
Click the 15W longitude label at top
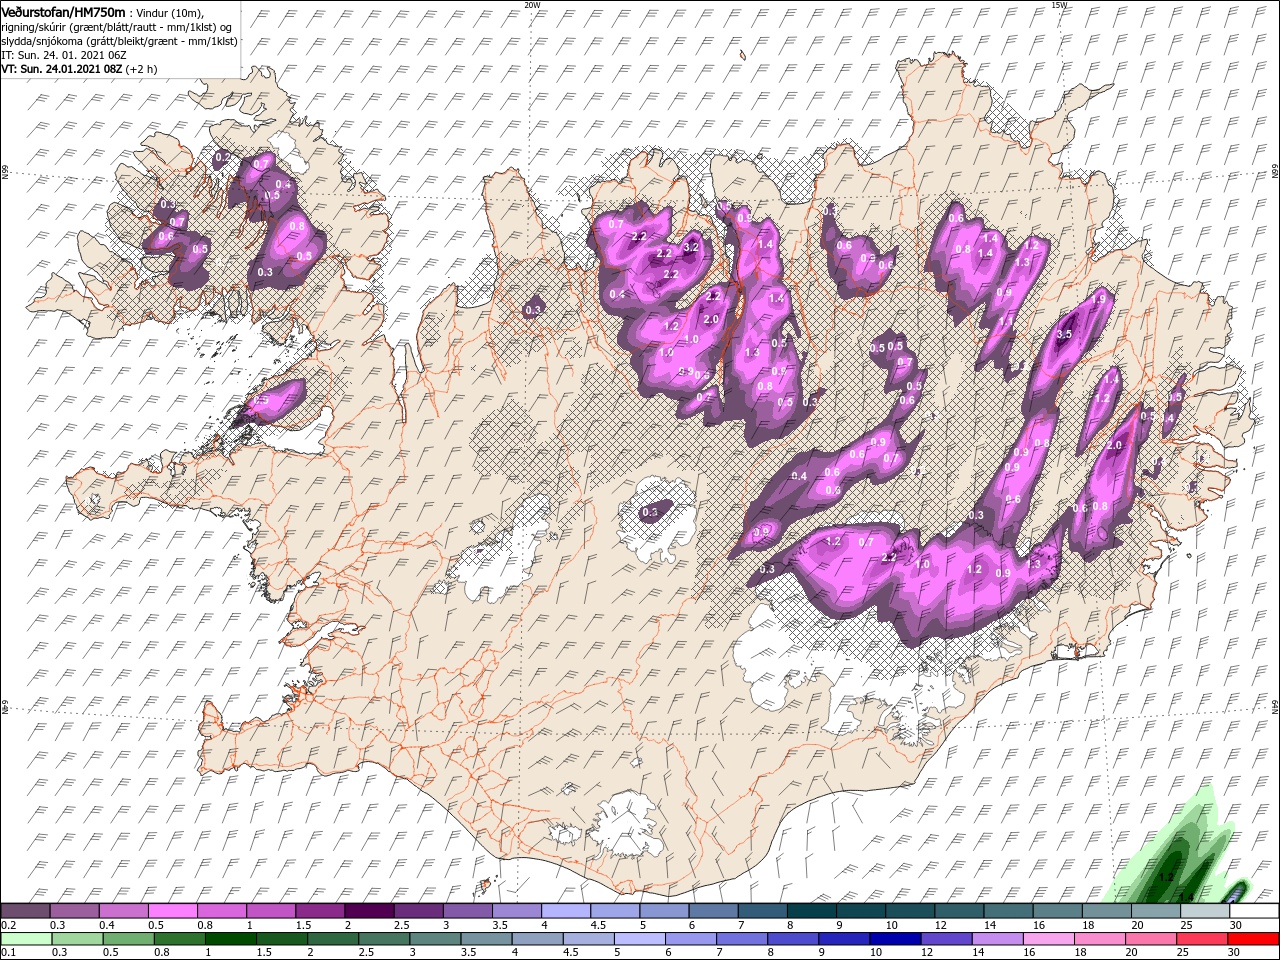[x=1058, y=5]
